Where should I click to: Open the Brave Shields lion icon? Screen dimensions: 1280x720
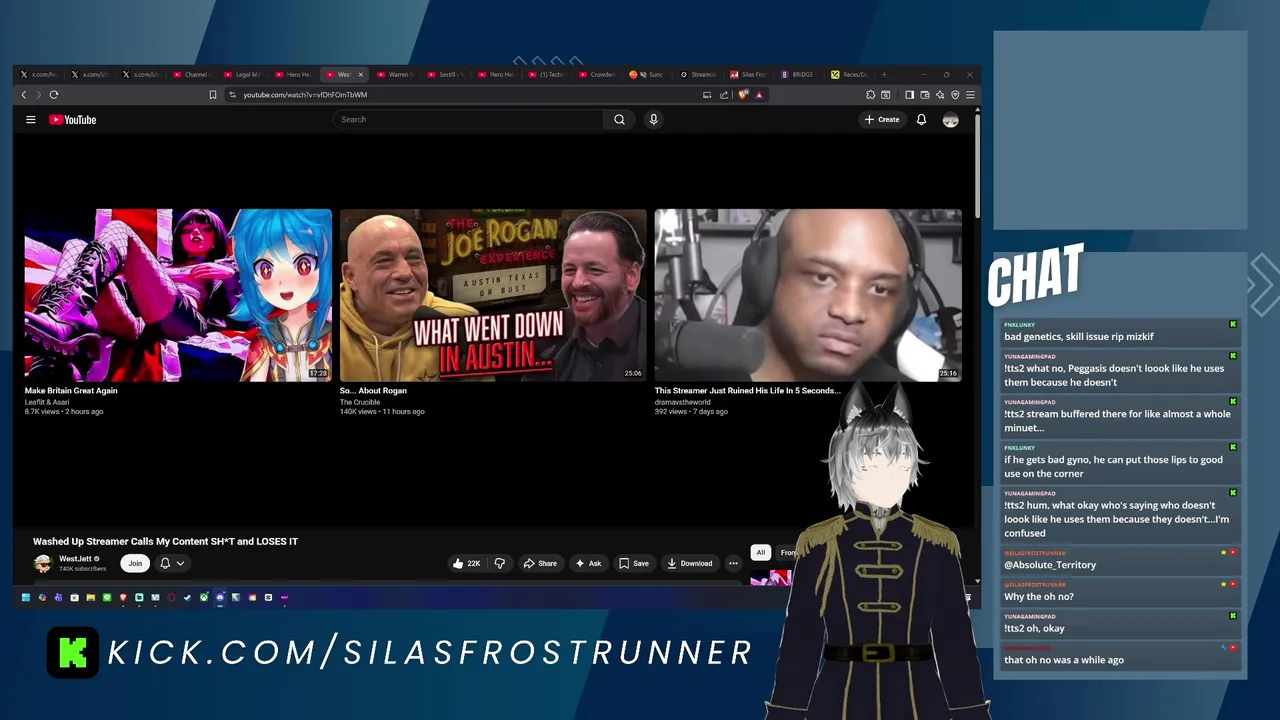coord(743,95)
